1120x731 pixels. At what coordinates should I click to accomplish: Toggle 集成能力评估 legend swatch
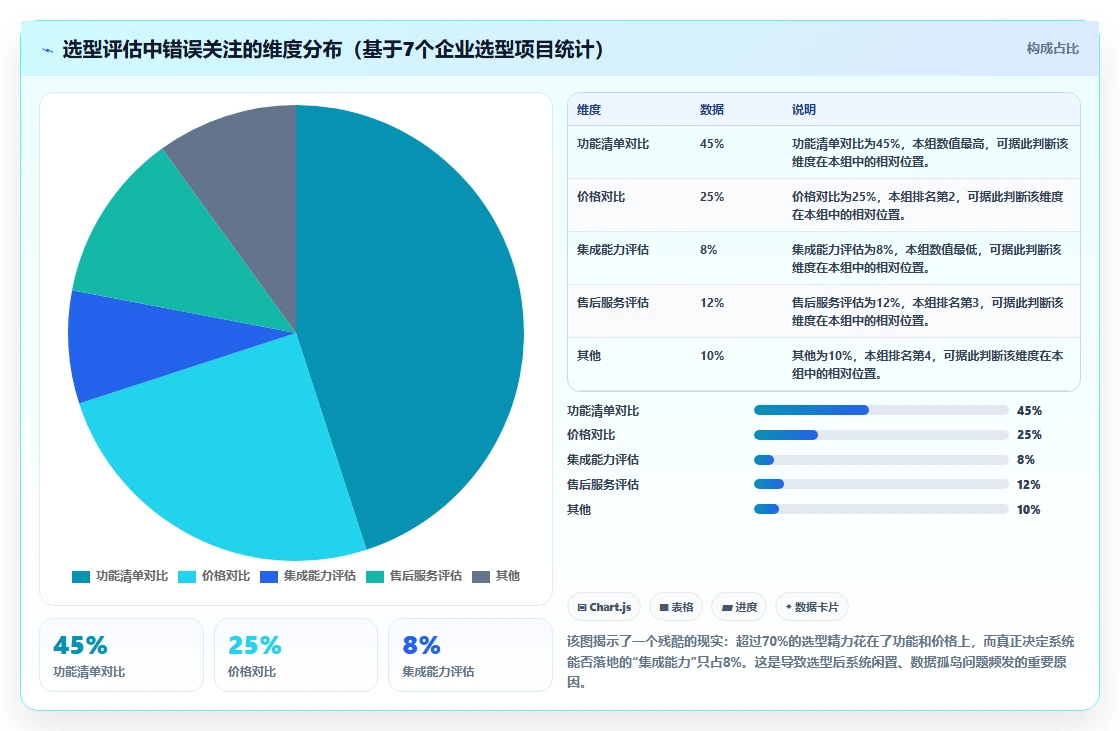(x=269, y=577)
